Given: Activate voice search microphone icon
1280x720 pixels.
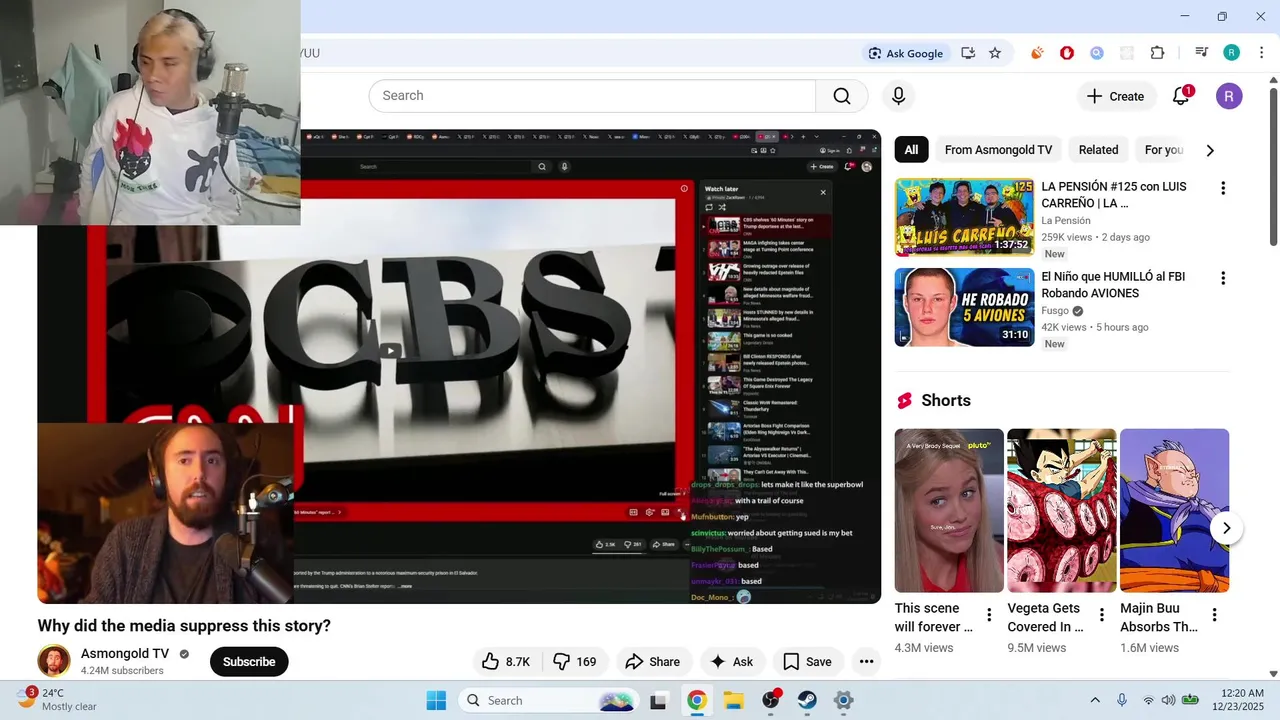Looking at the screenshot, I should (898, 96).
